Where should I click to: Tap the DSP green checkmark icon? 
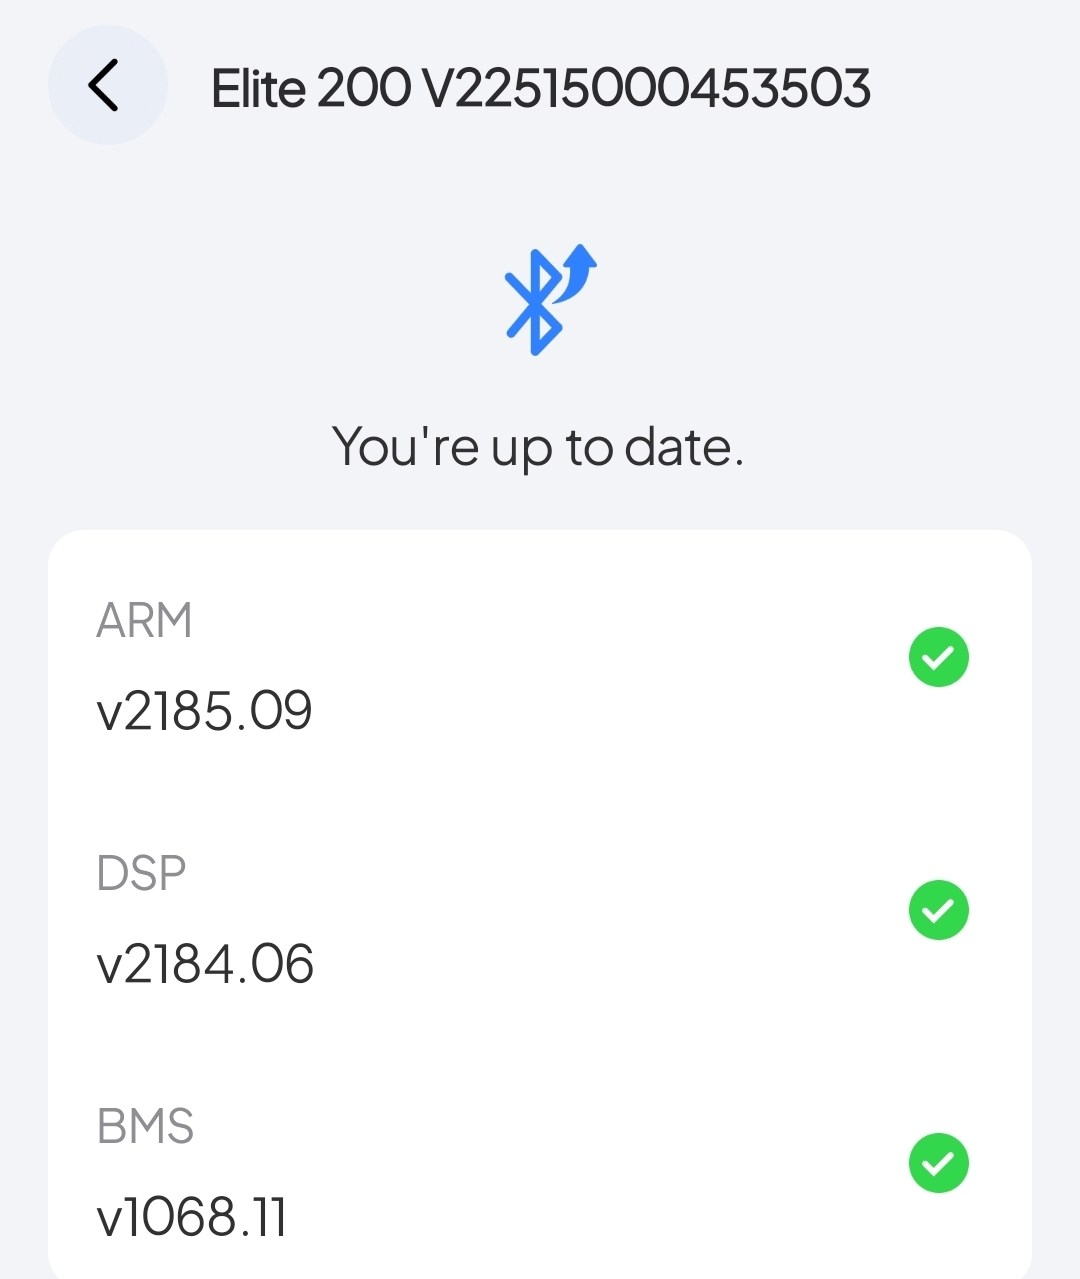[x=938, y=910]
